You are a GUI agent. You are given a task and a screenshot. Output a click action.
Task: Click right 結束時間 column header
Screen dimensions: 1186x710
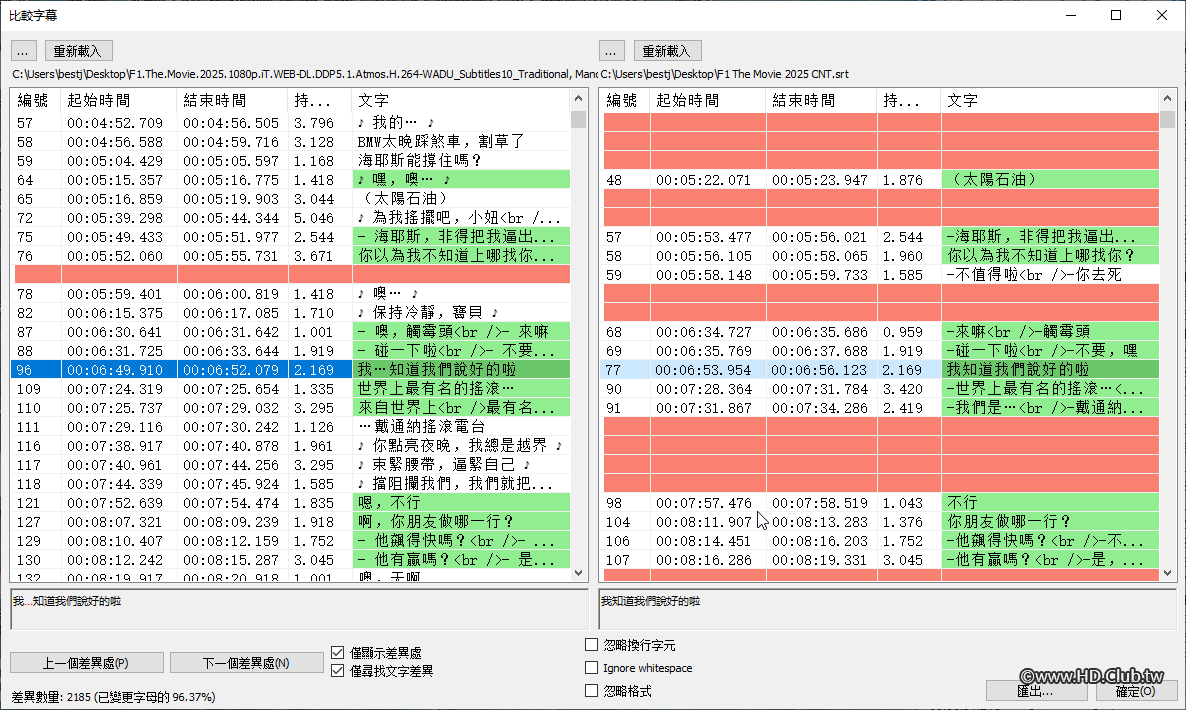click(821, 100)
